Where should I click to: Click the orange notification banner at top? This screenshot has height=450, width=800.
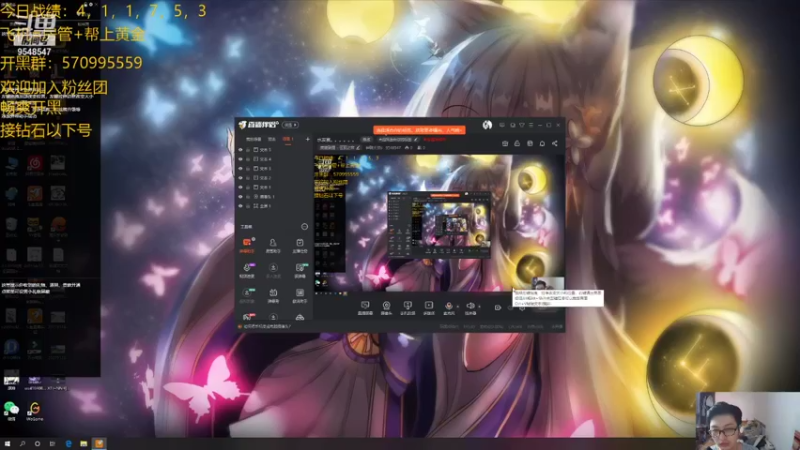coord(419,130)
